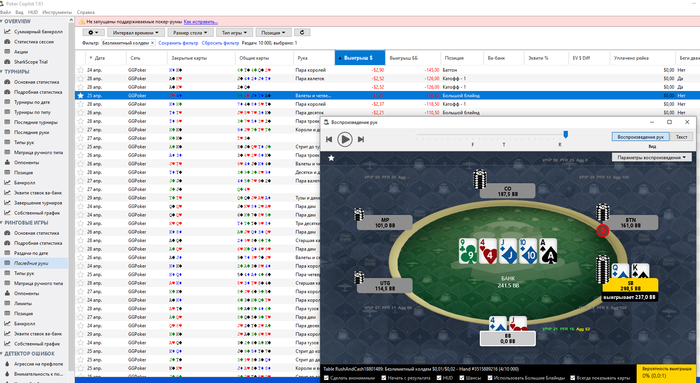Image resolution: width=700 pixels, height=383 pixels.
Task: Open Размер стола dropdown
Action: (x=190, y=33)
